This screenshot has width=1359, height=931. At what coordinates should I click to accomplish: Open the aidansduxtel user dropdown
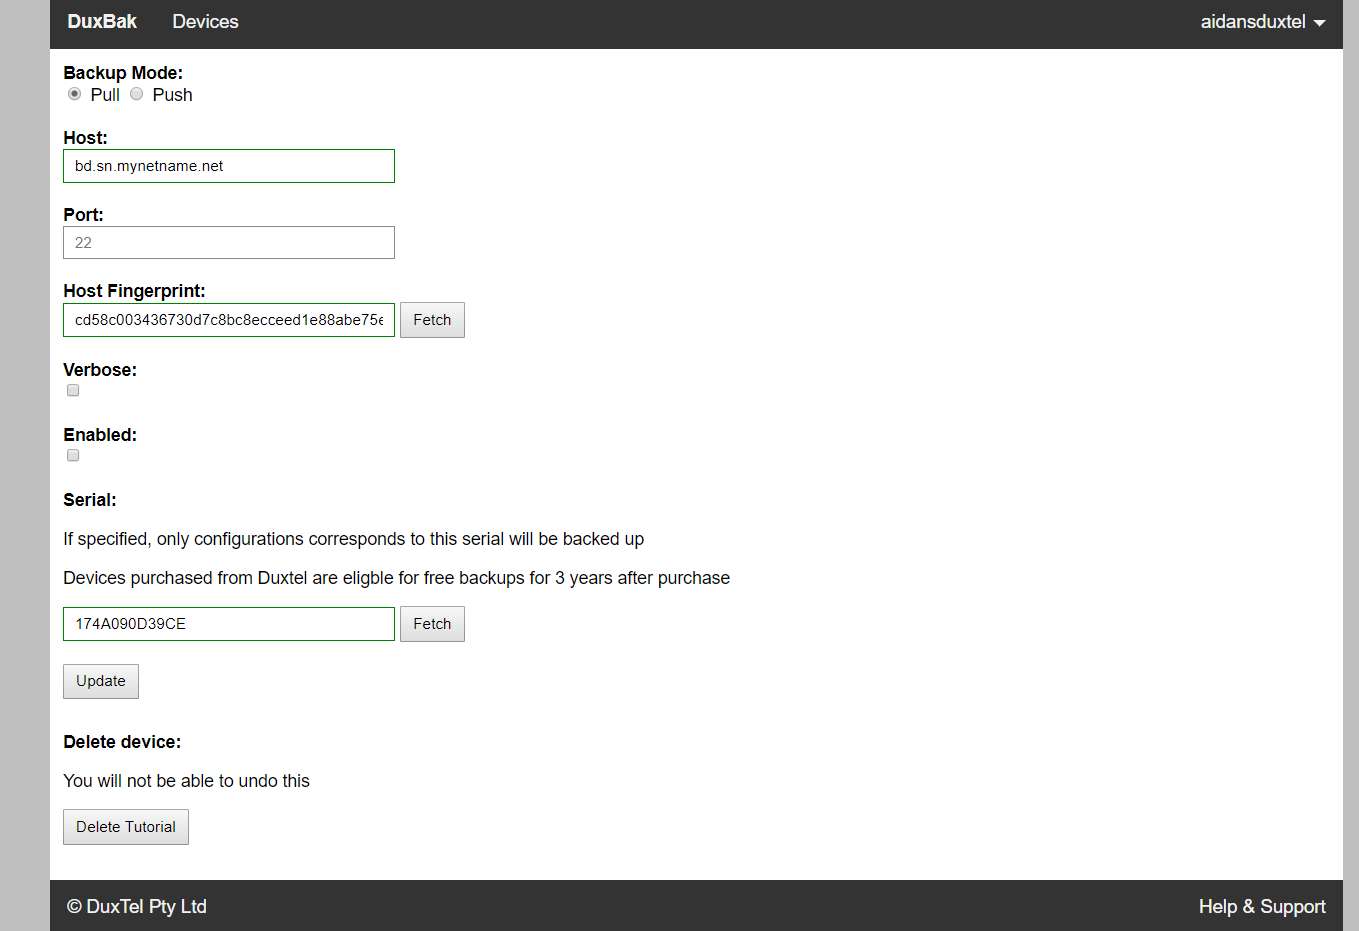[1263, 22]
